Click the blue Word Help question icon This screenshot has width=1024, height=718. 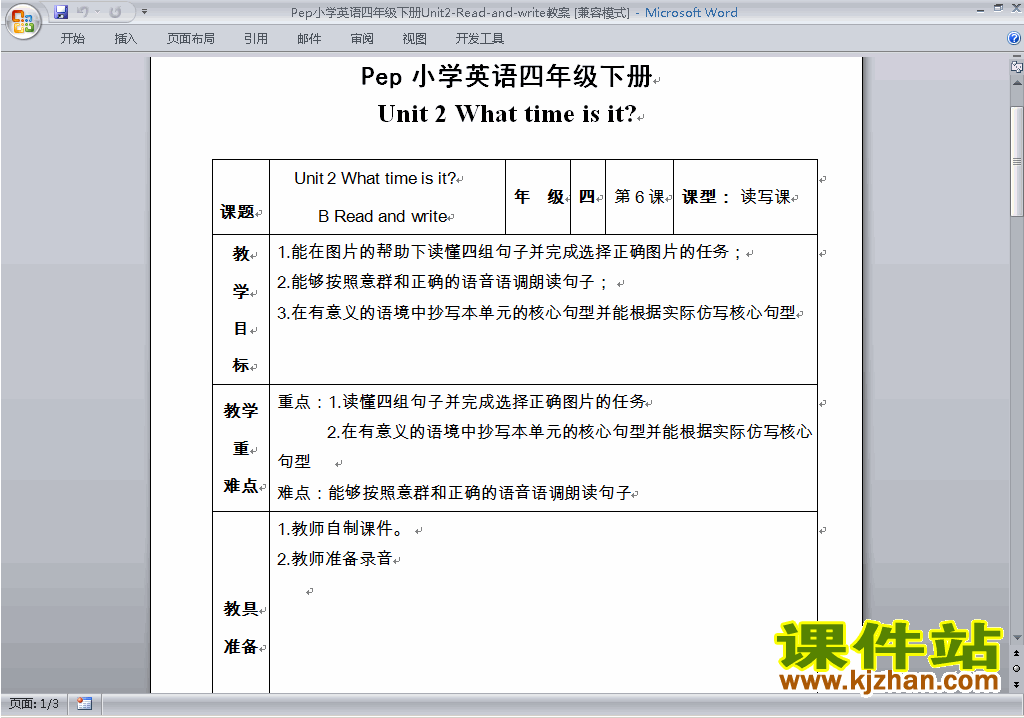[1014, 39]
